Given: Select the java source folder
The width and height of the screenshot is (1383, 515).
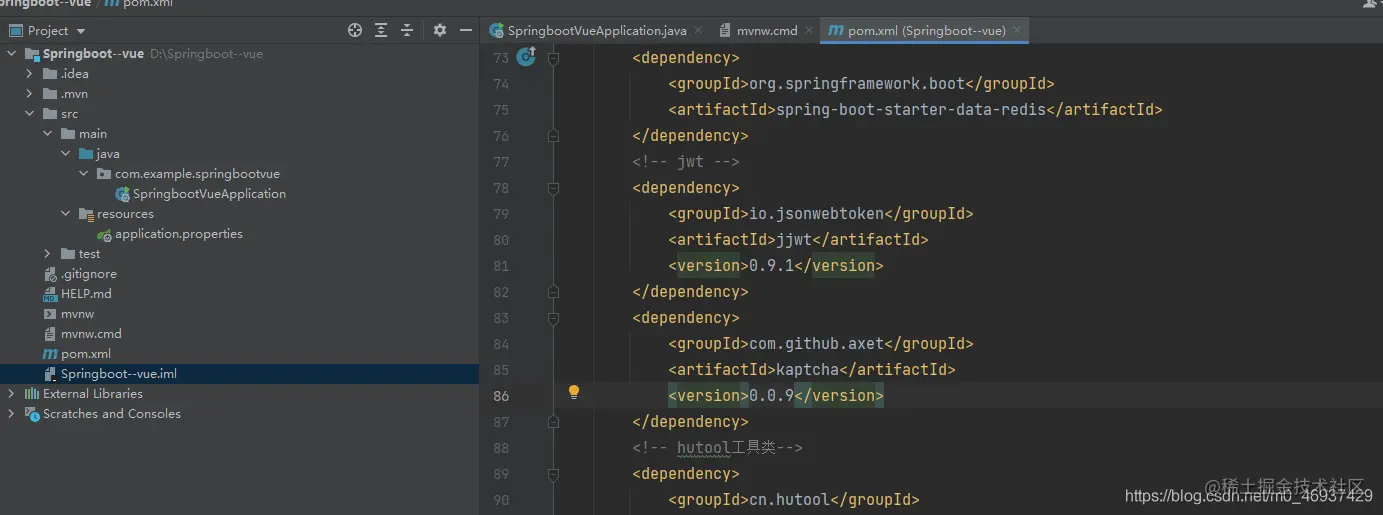Looking at the screenshot, I should click(x=108, y=154).
